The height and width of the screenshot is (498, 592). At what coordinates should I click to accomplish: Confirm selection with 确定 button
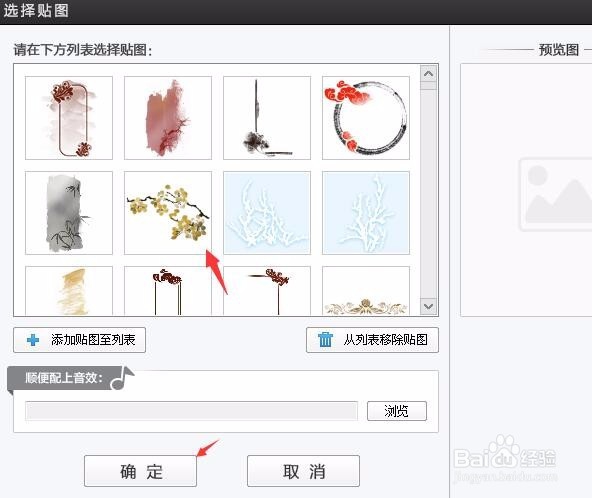[140, 471]
